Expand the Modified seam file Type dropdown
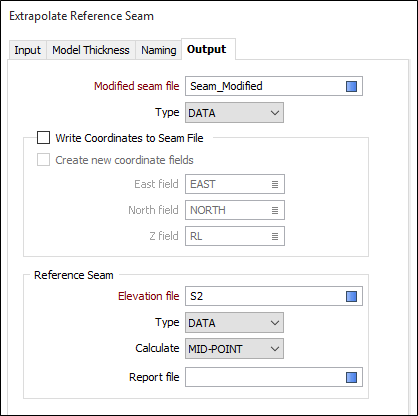The width and height of the screenshot is (418, 416). 234,113
